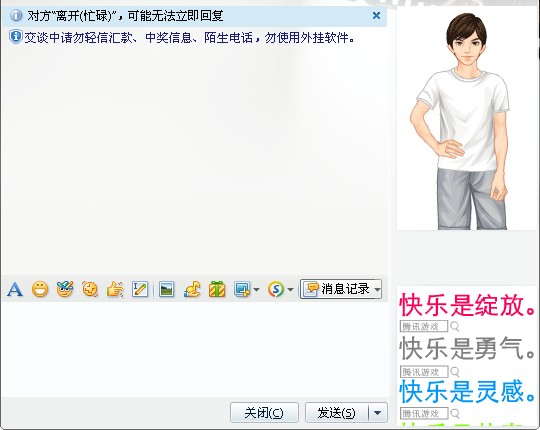The width and height of the screenshot is (540, 430).
Task: Open the smiley emoticon picker
Action: [x=40, y=289]
